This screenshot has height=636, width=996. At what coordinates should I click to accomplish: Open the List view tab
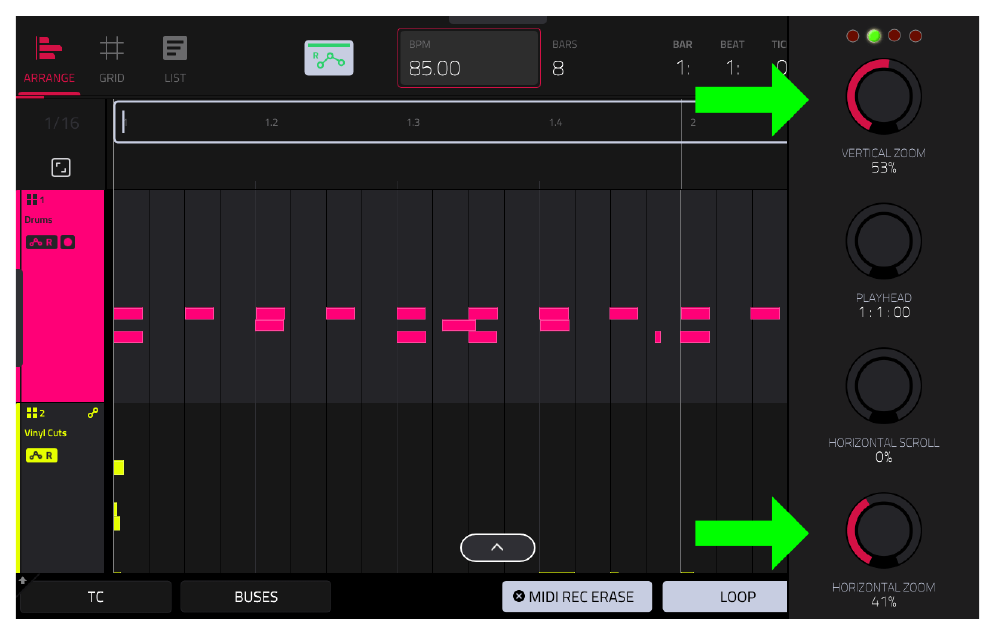175,60
